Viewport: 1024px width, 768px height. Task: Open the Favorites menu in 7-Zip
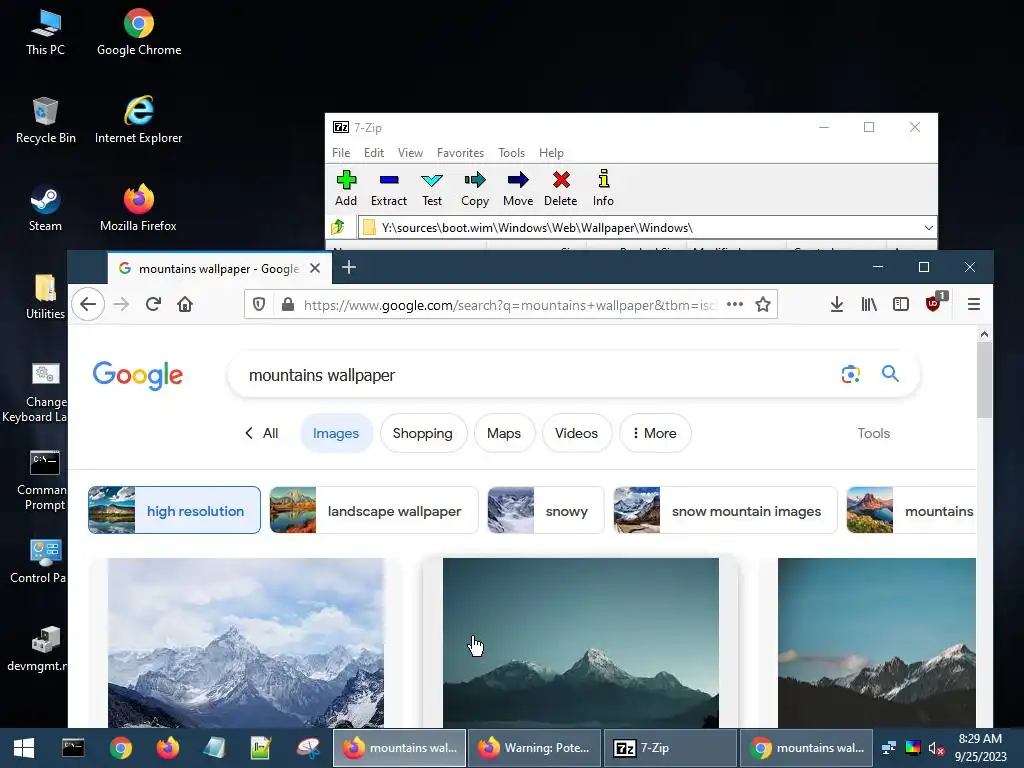pyautogui.click(x=460, y=153)
